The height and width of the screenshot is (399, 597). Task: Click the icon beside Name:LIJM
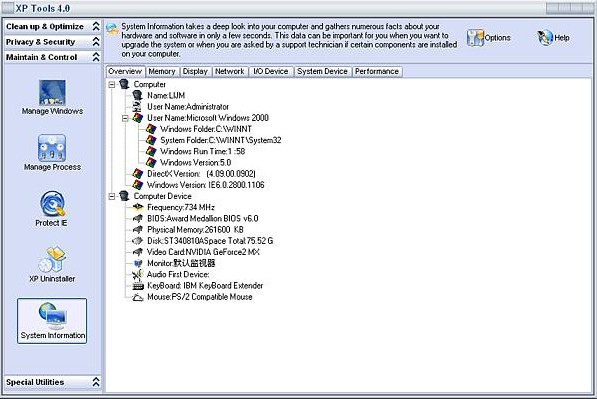137,96
